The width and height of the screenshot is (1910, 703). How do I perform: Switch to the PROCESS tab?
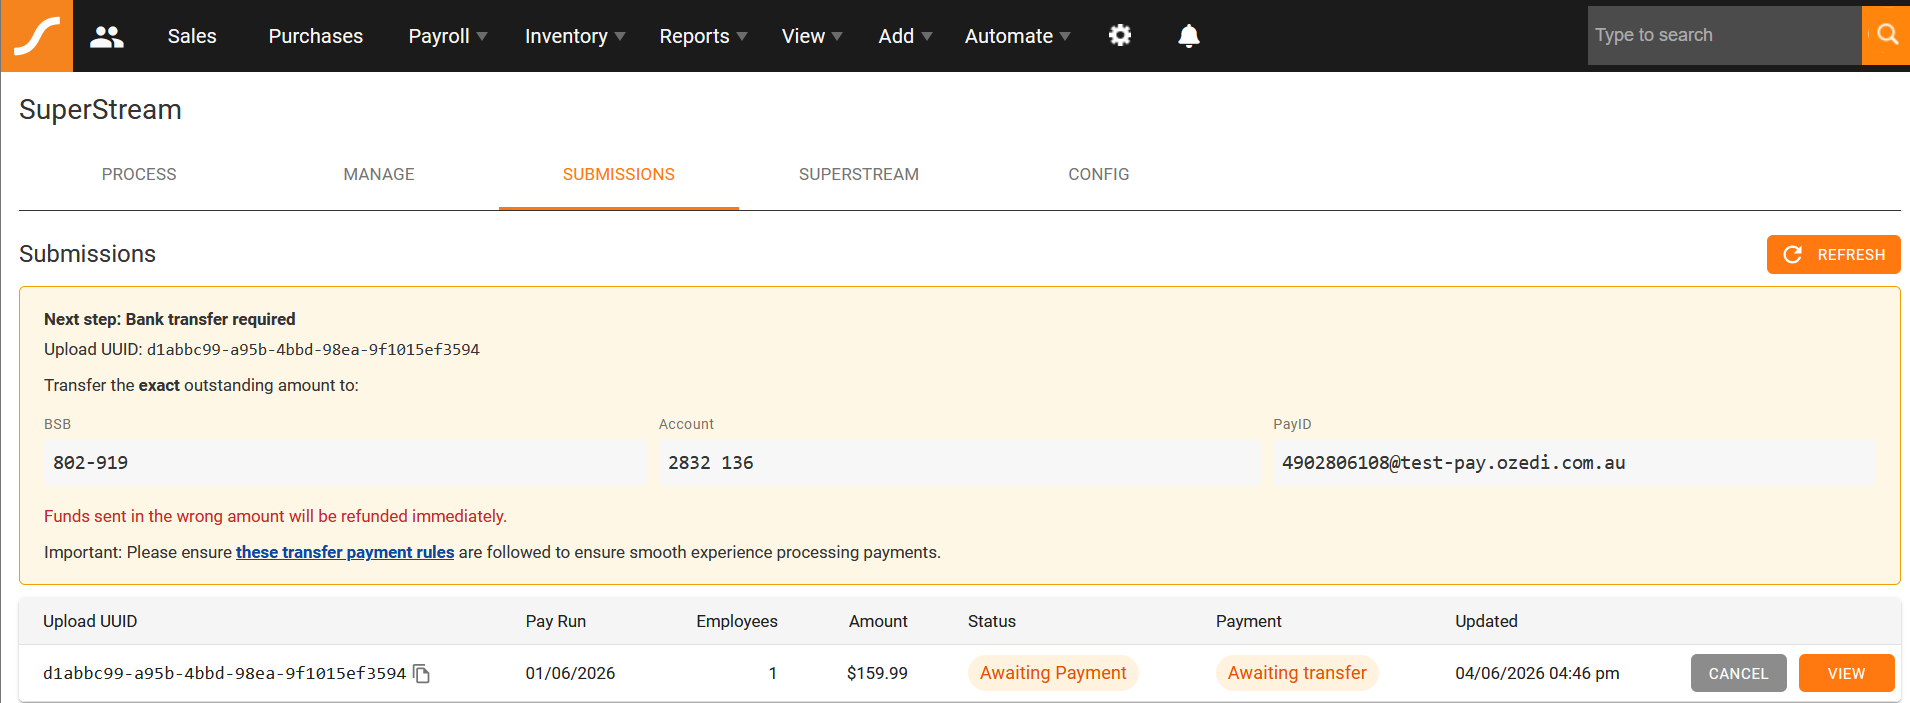139,174
